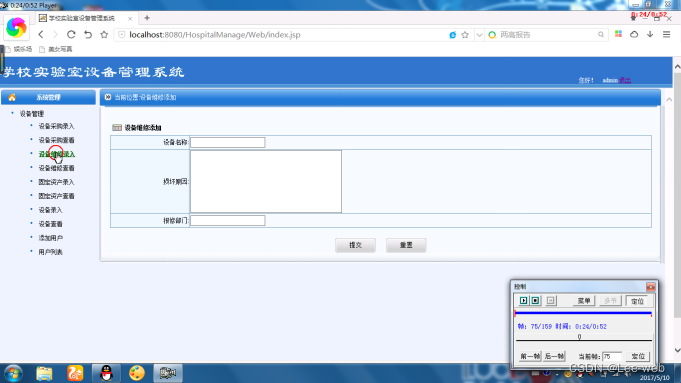The height and width of the screenshot is (383, 681).
Task: Open the address bar dropdown arrow
Action: tap(479, 35)
